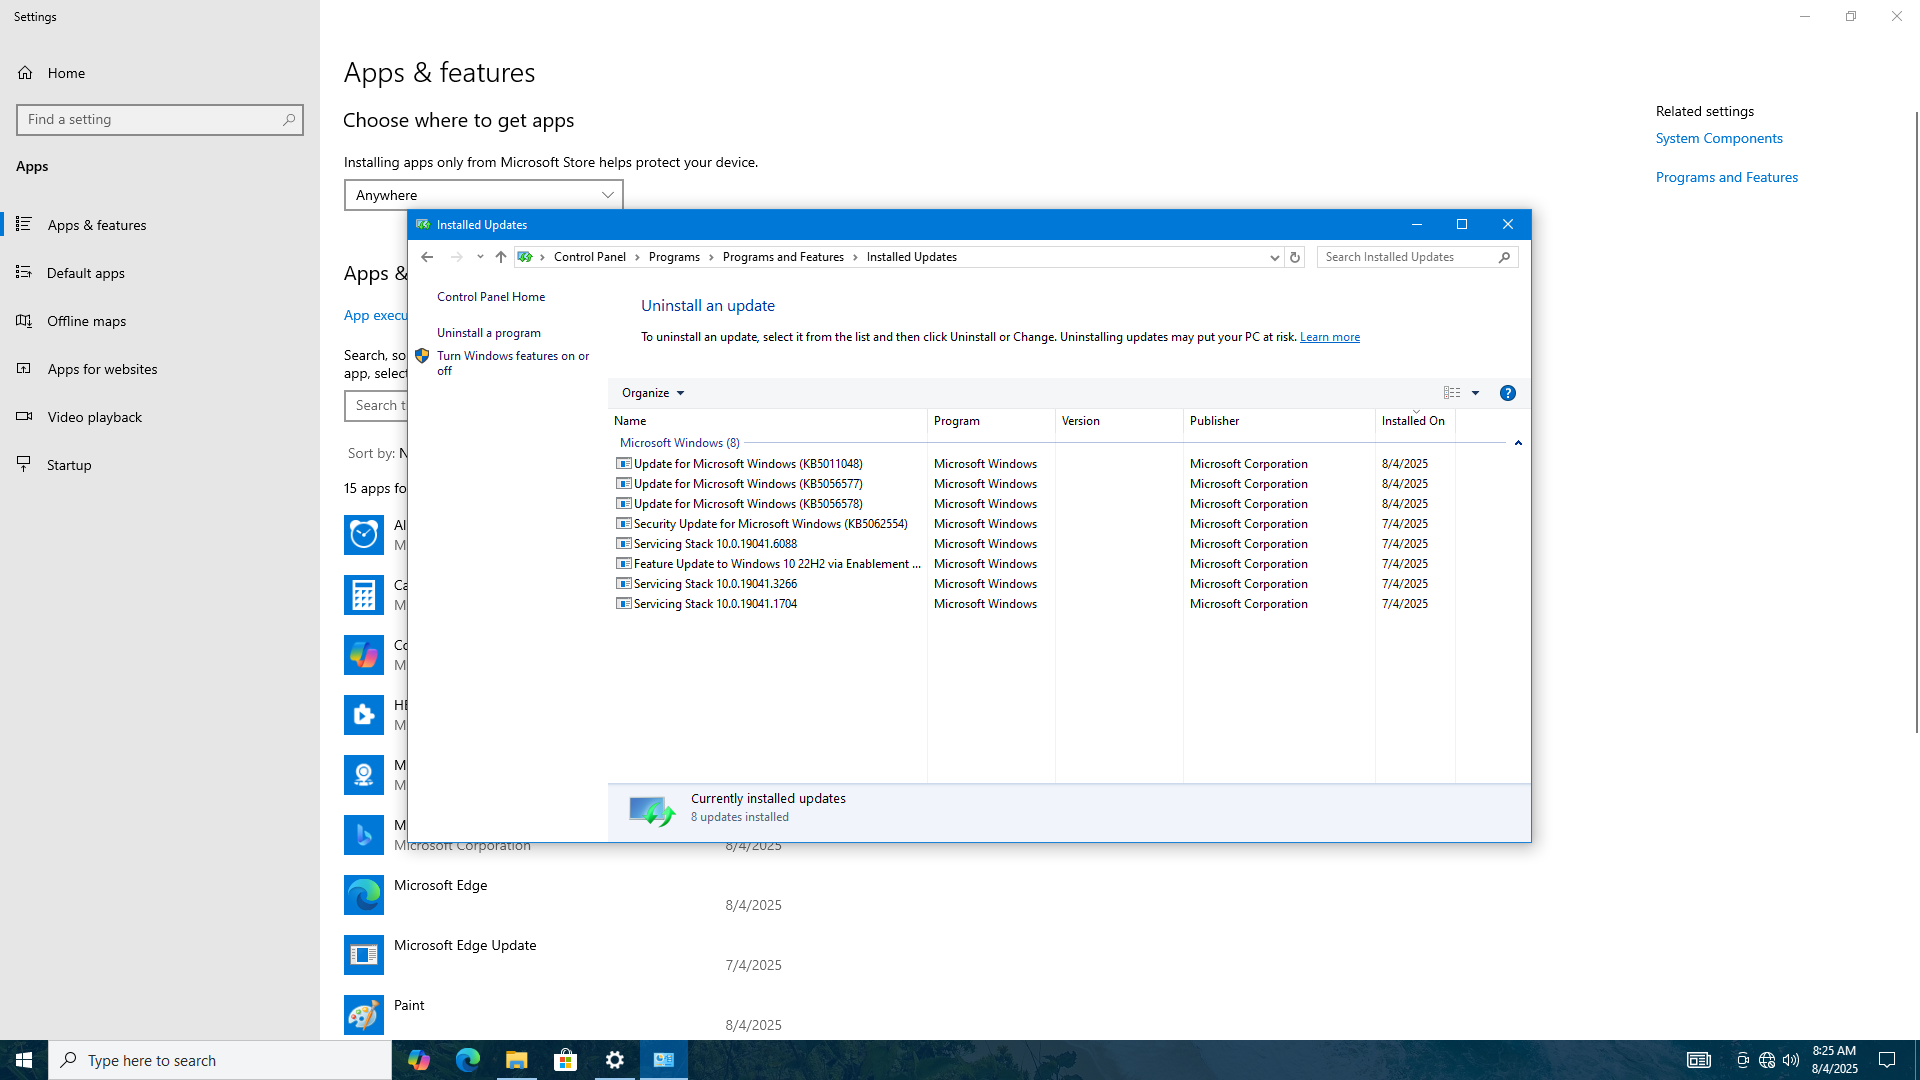Screen dimensions: 1920x1080
Task: Click Programs and Features breadcrumb
Action: coord(783,257)
